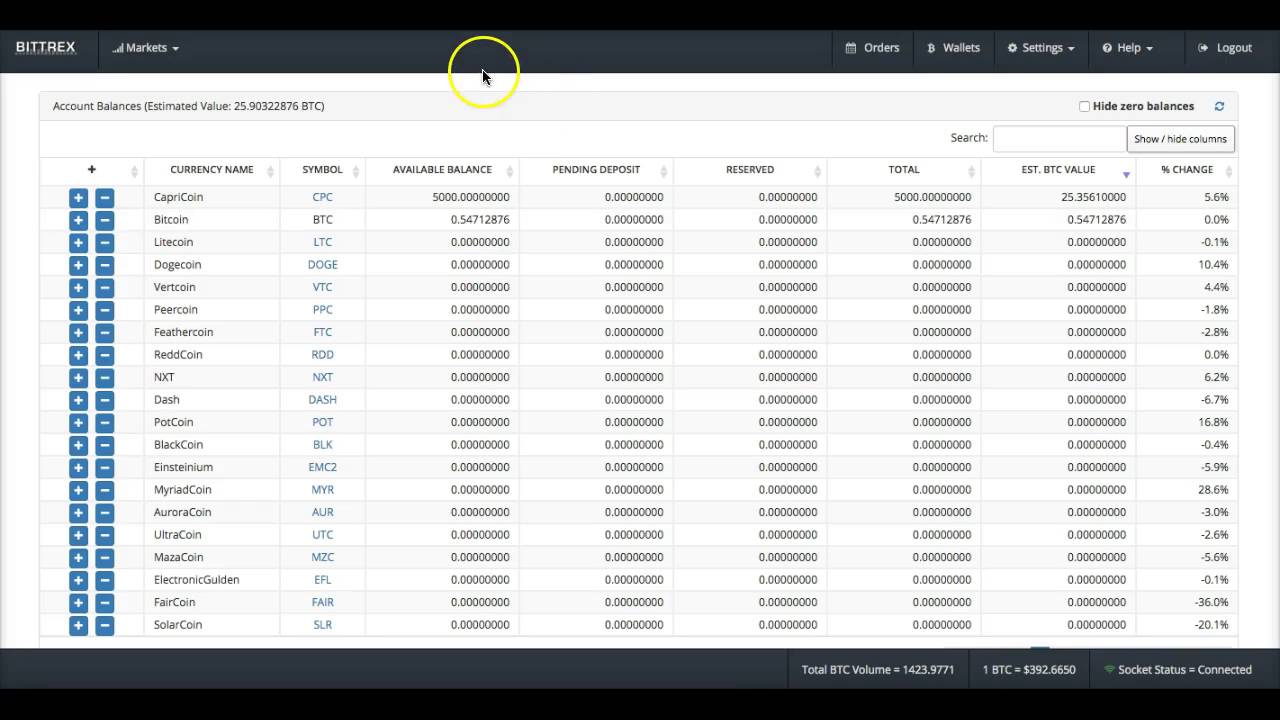Sort by % Change column
Screen dimensions: 1280x720
(1187, 170)
